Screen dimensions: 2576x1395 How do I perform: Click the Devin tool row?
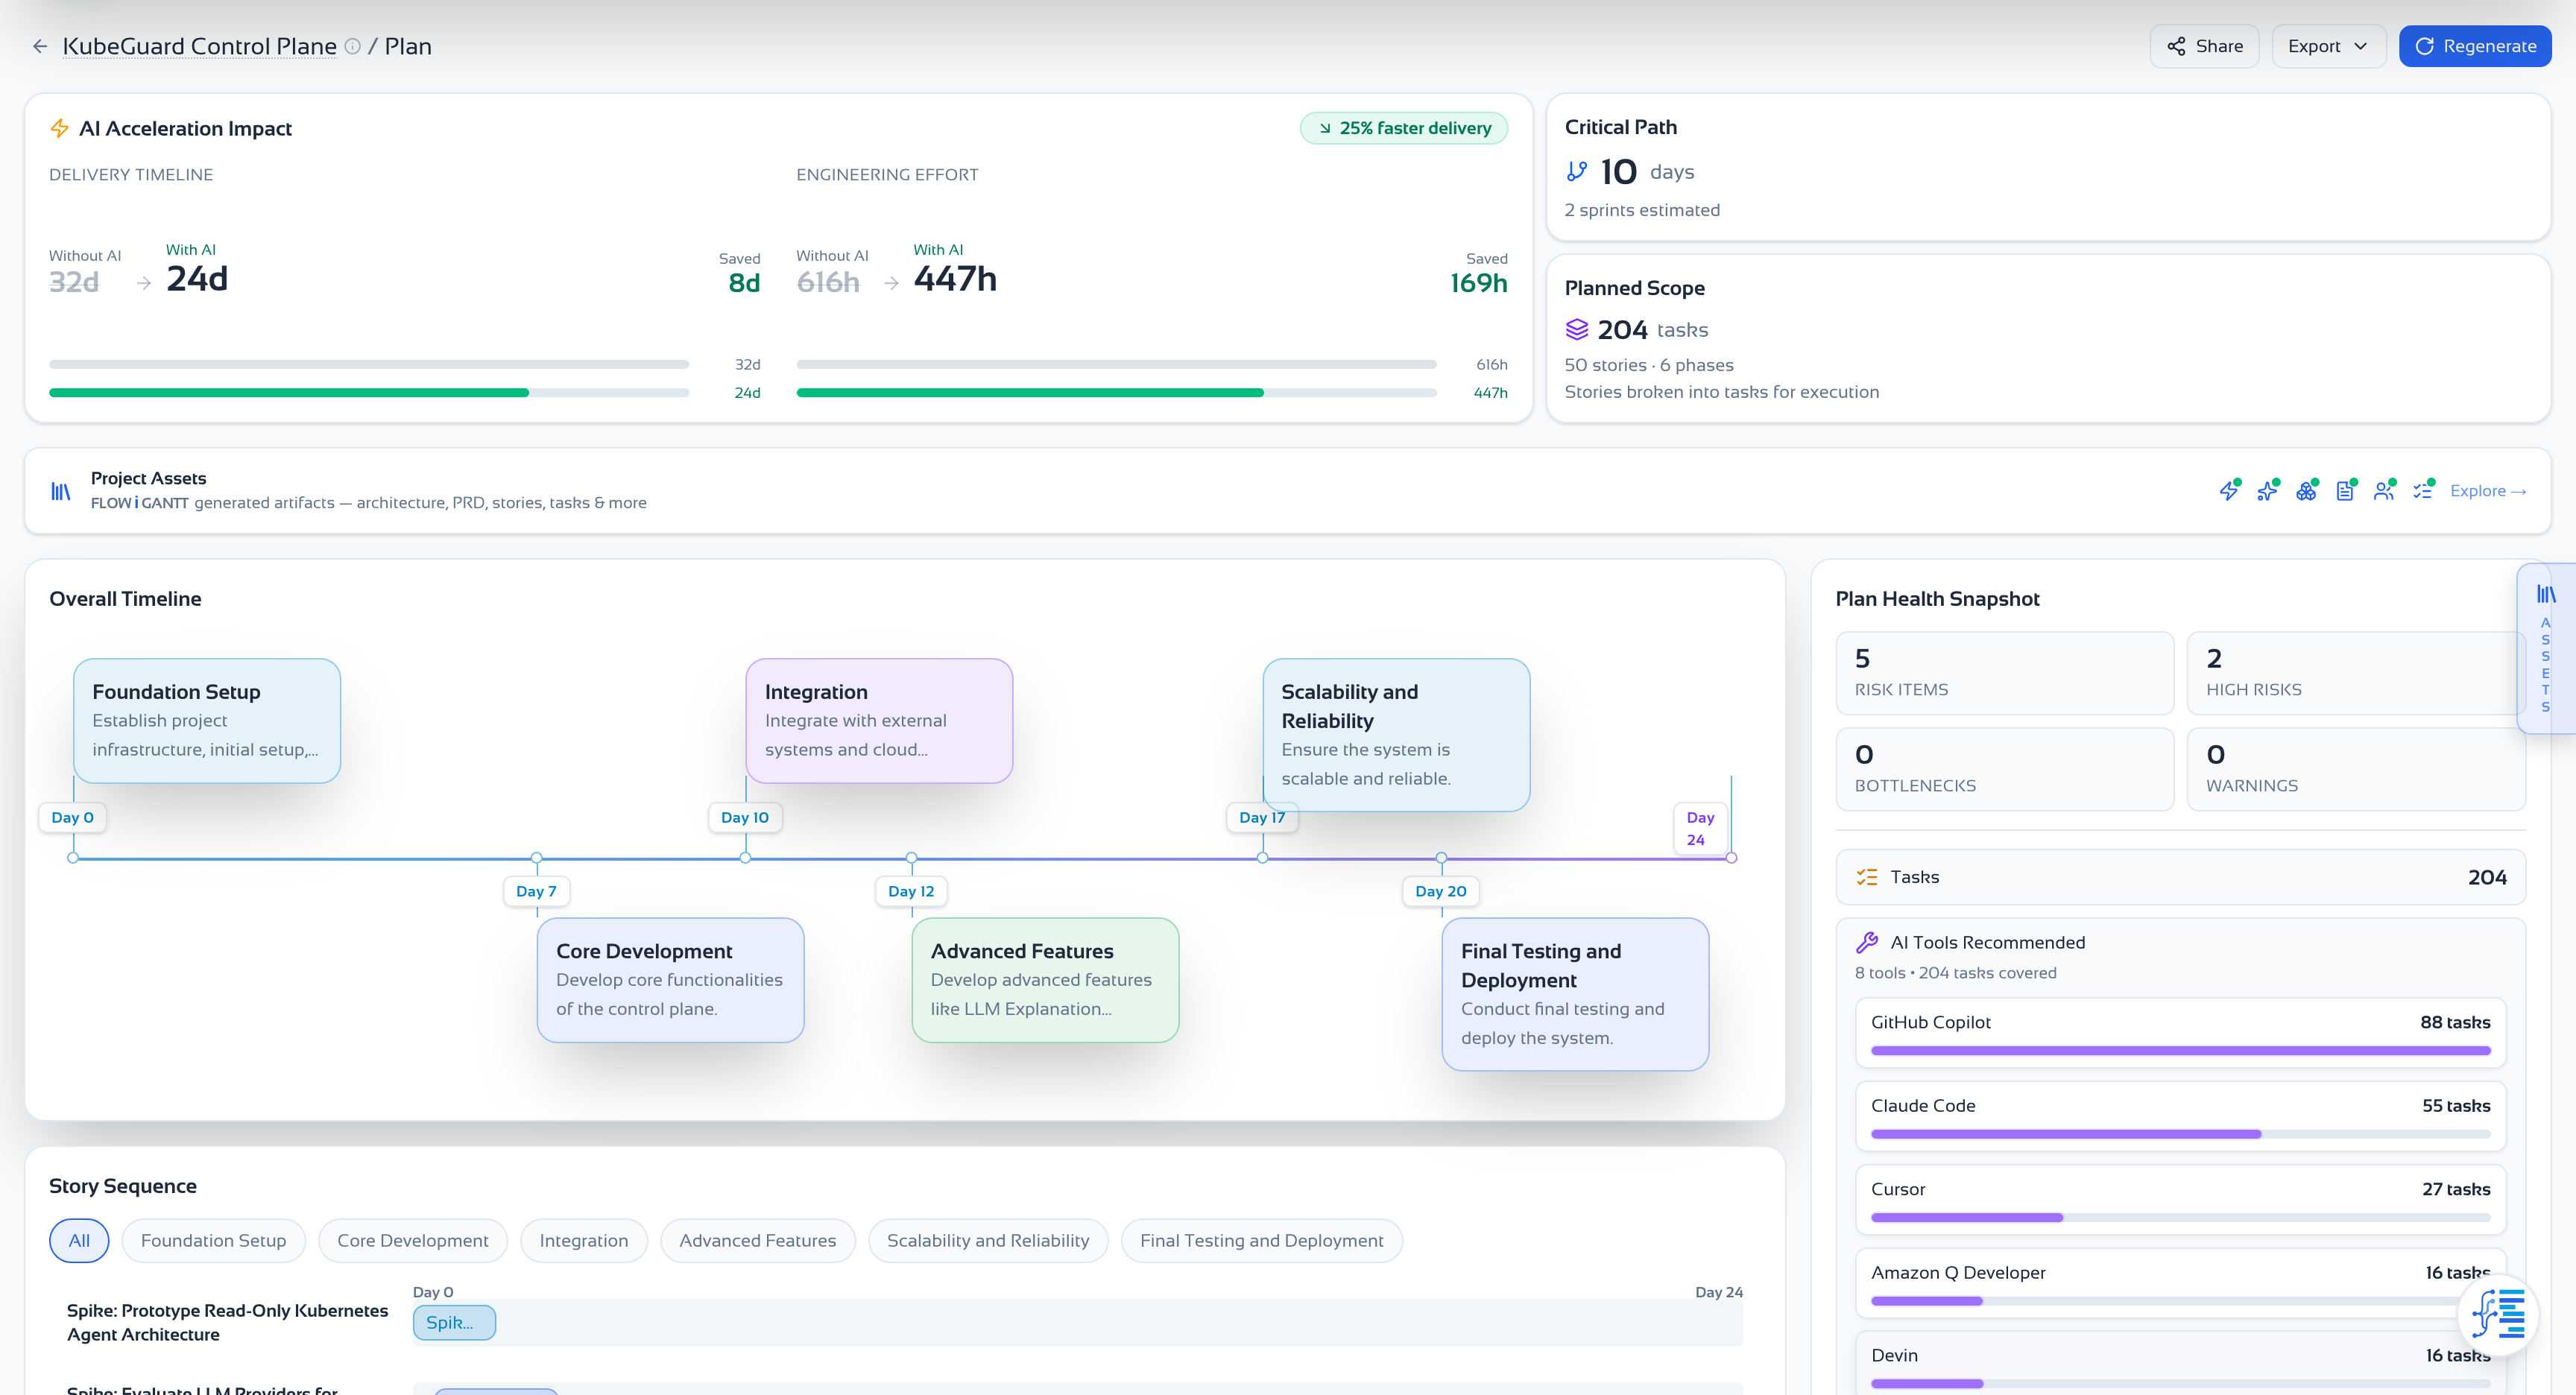point(2180,1363)
